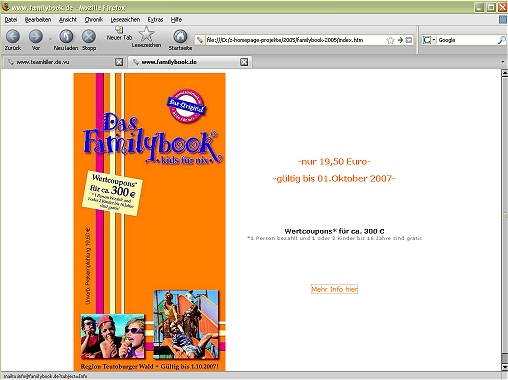This screenshot has height=380, width=508.
Task: Click the Familybook orange cover image
Action: pyautogui.click(x=149, y=222)
